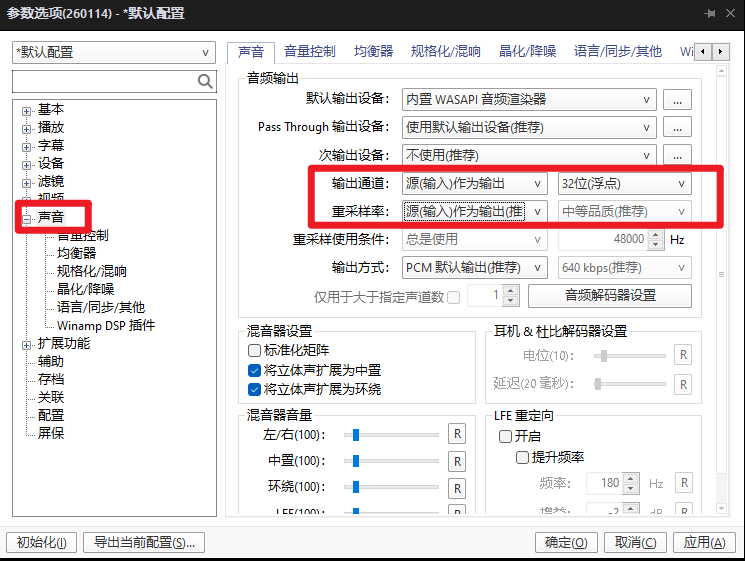Click the search magnifier icon
Viewport: 745px width, 561px height.
[205, 82]
